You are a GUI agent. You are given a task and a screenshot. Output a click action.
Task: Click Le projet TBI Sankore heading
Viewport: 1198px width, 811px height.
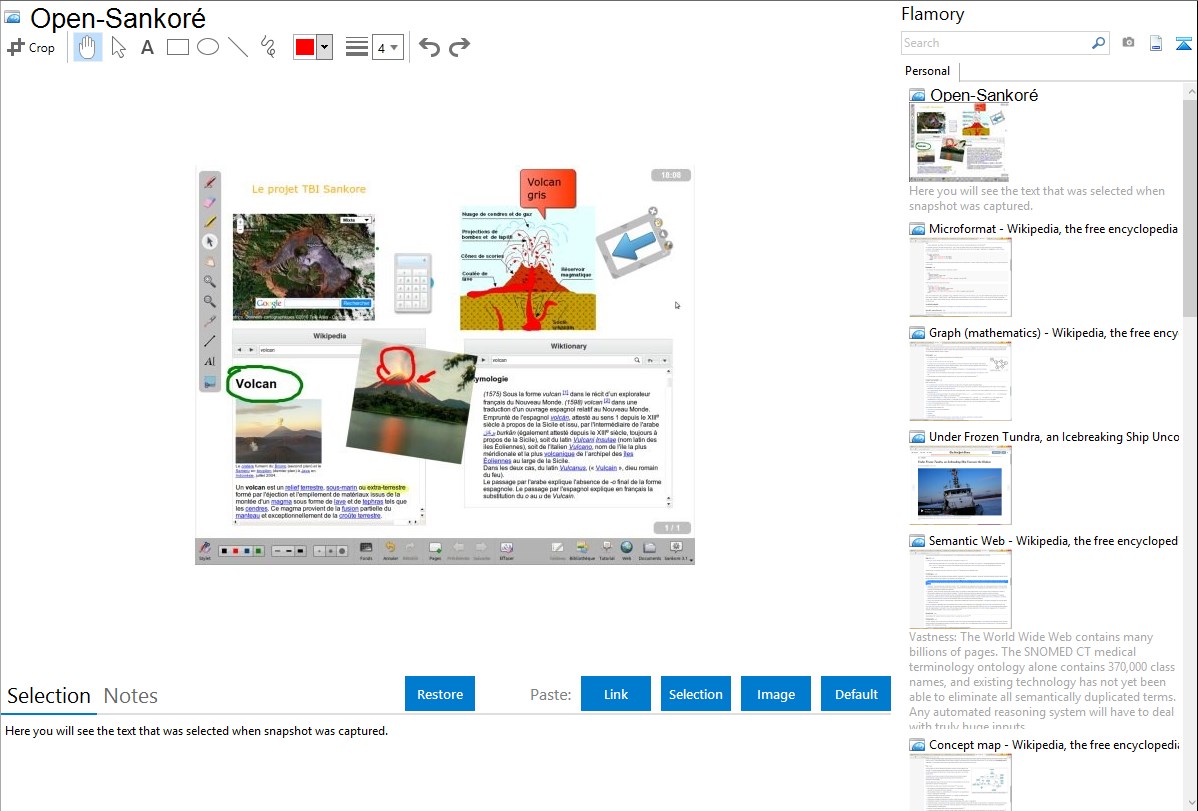(x=309, y=189)
